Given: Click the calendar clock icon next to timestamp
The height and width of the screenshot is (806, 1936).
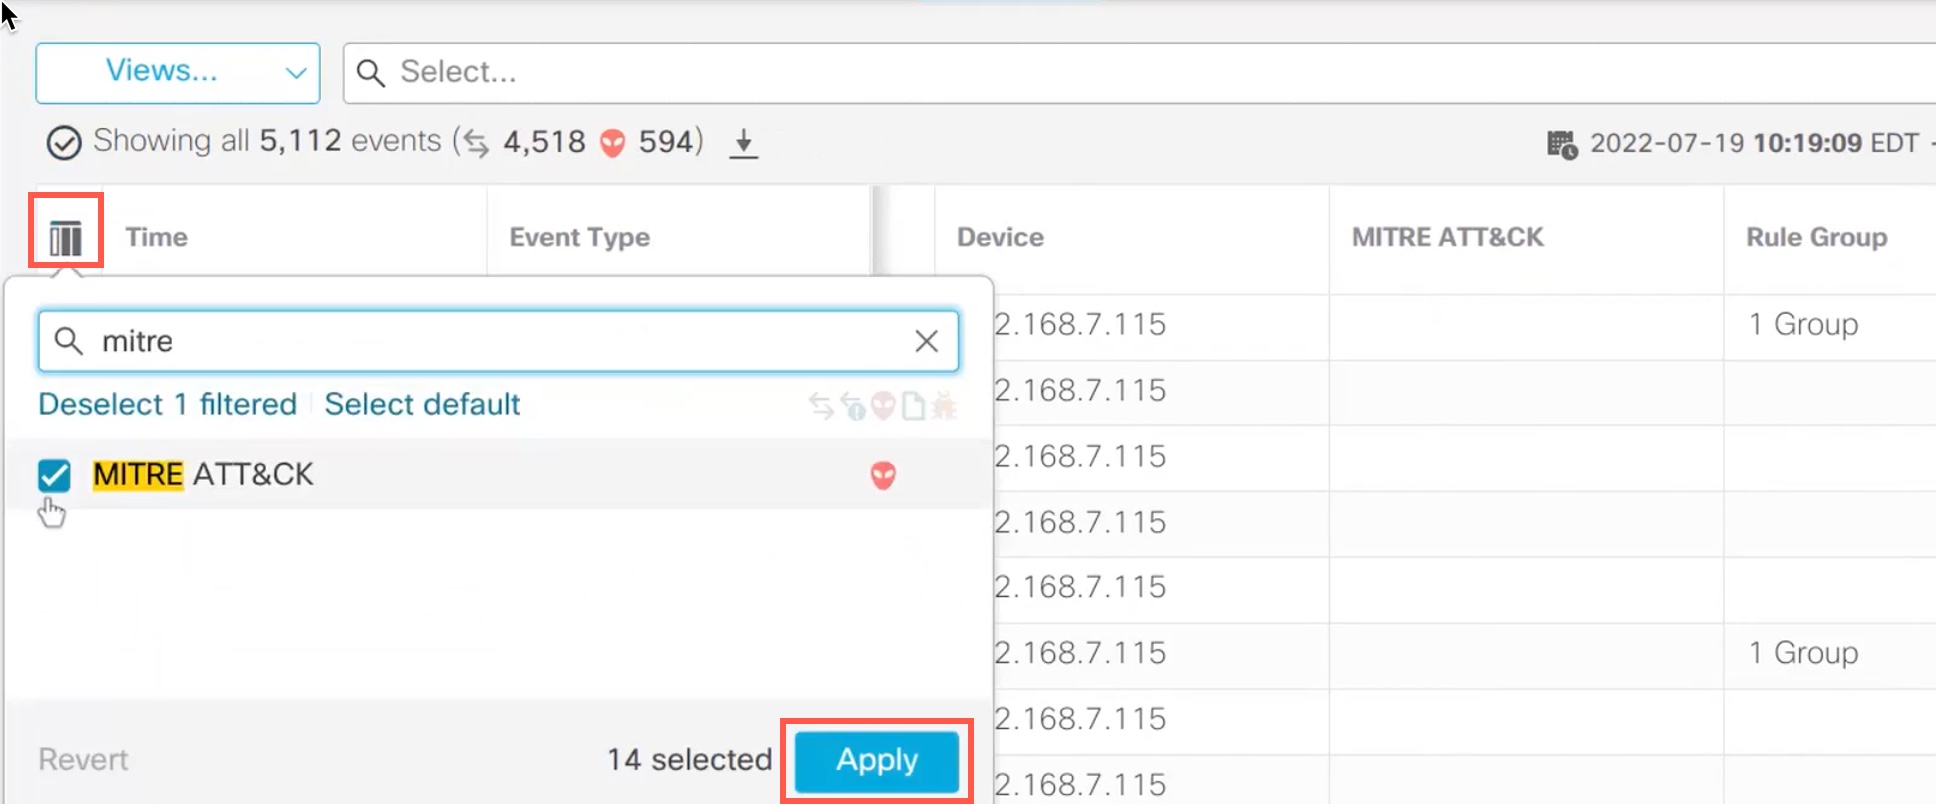Looking at the screenshot, I should click(1561, 144).
